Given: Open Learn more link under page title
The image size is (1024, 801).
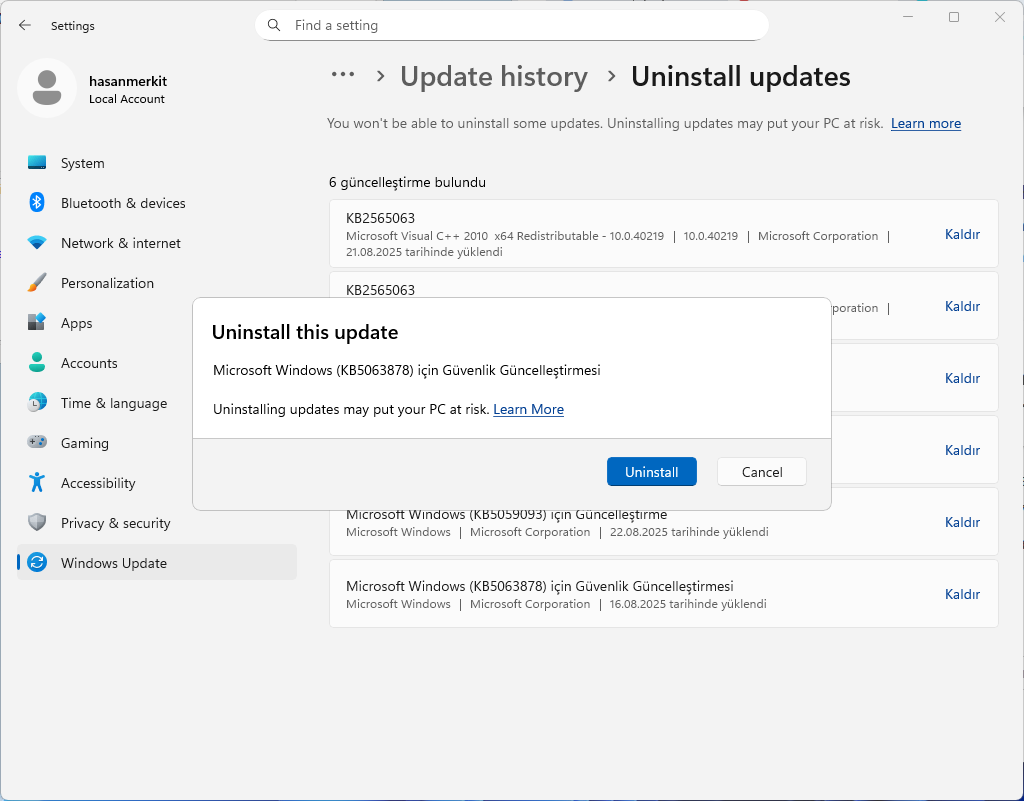Looking at the screenshot, I should 925,123.
